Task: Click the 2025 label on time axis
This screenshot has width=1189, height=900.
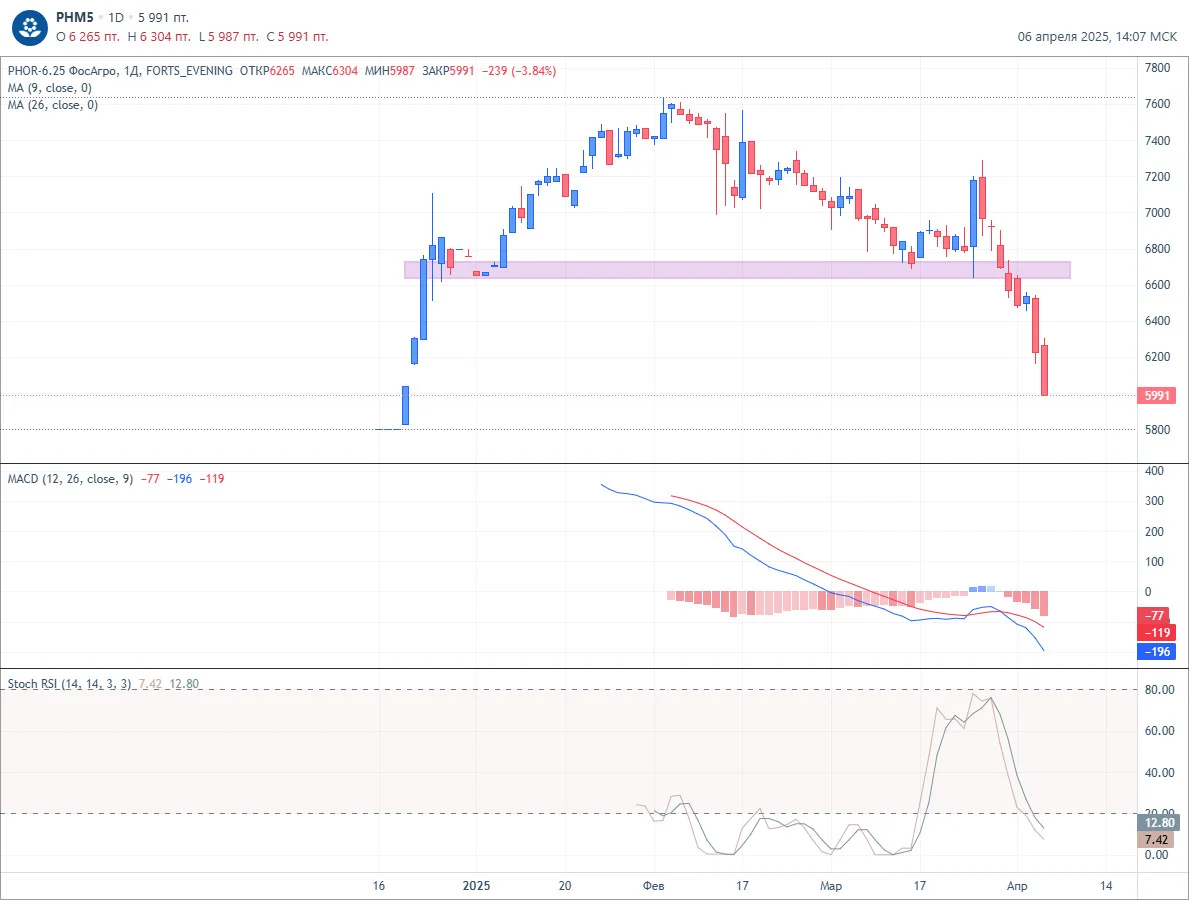Action: tap(476, 886)
